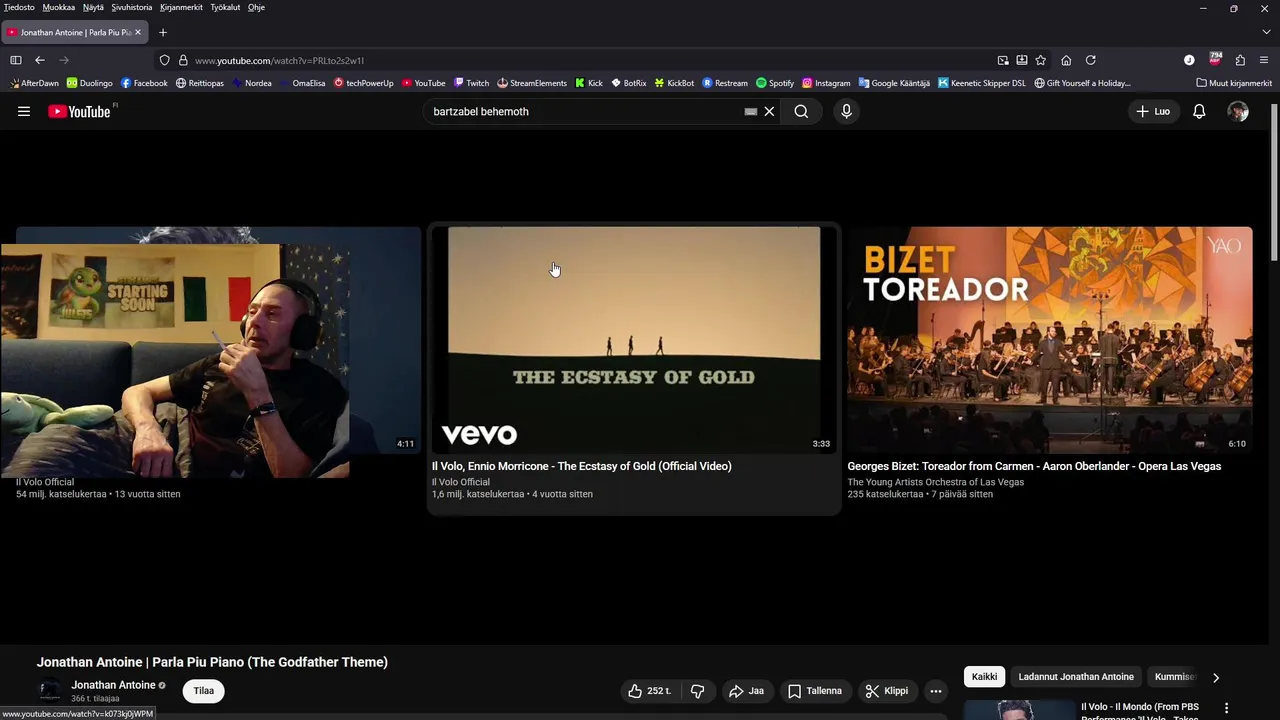Open the Facebook bookmark
Viewport: 1280px width, 720px height.
click(x=144, y=83)
